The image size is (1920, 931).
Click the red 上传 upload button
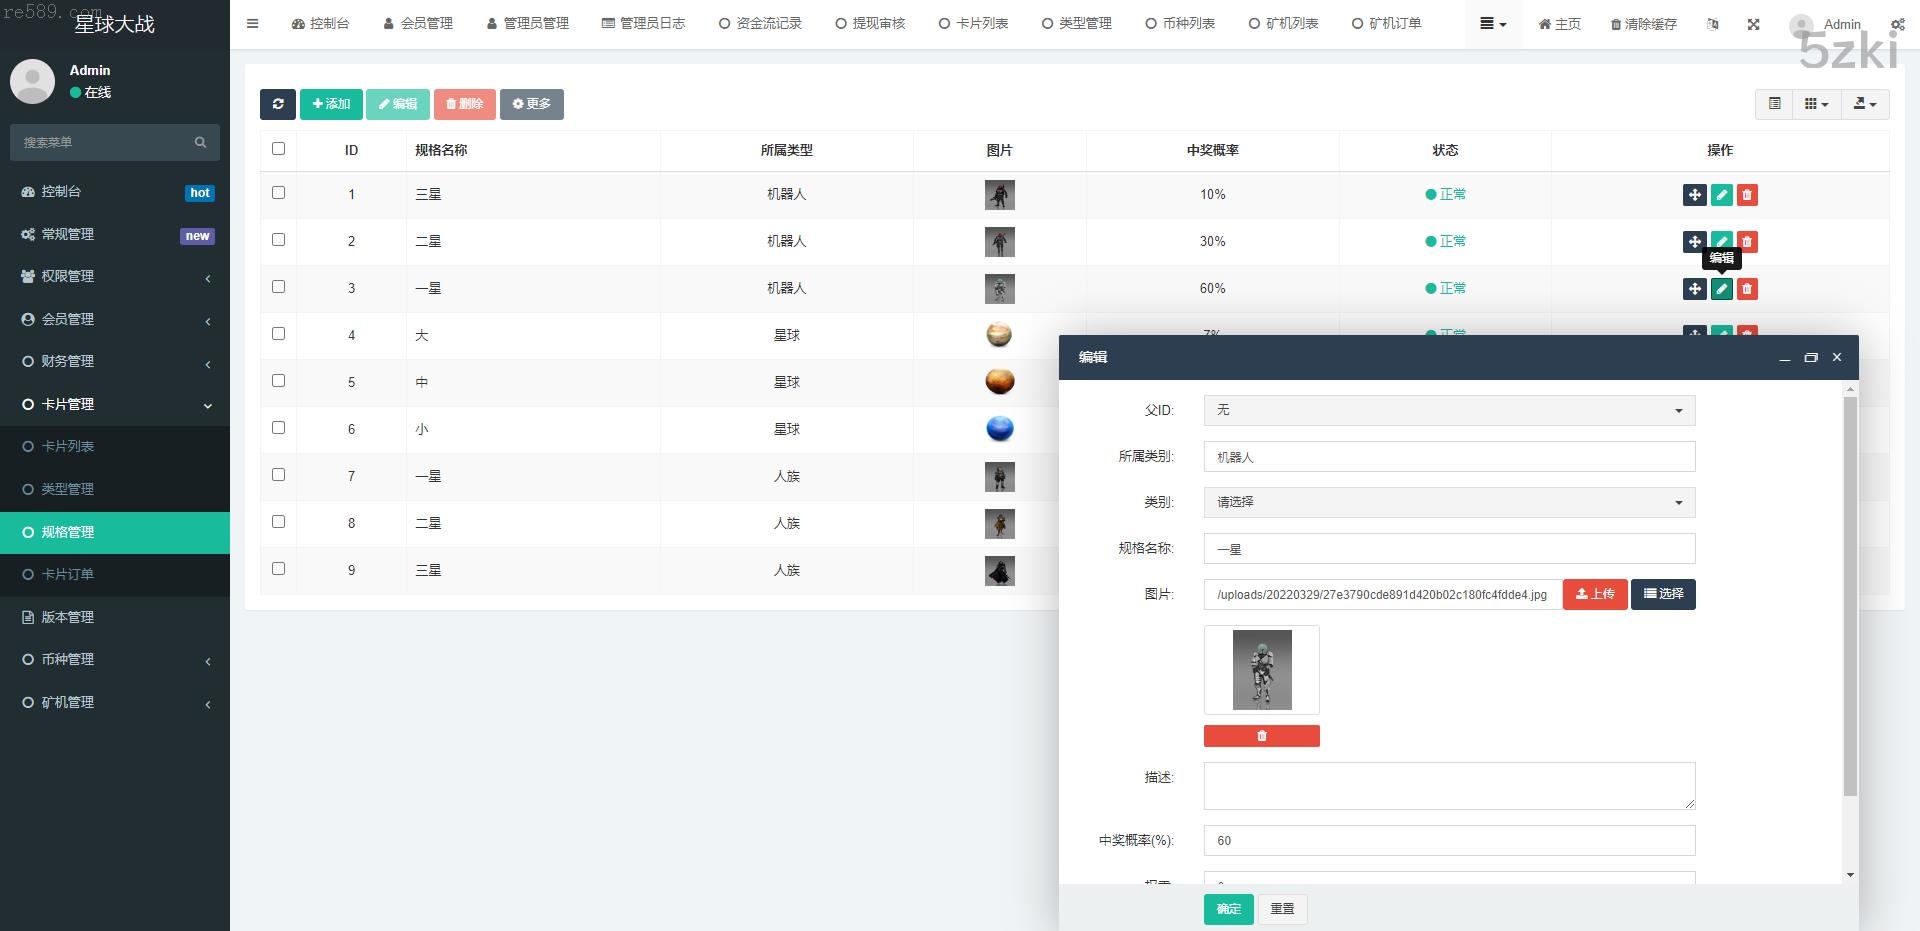[x=1594, y=594]
